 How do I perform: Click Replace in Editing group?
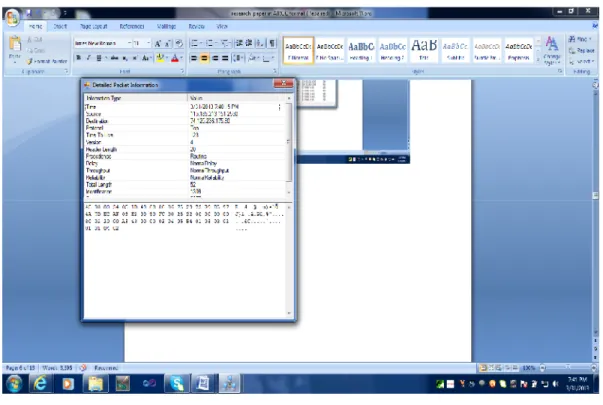[582, 50]
